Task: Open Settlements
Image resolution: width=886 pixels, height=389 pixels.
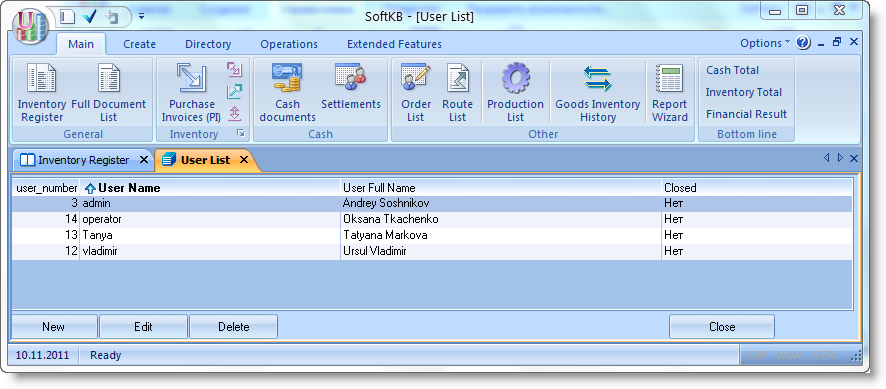Action: tap(351, 86)
